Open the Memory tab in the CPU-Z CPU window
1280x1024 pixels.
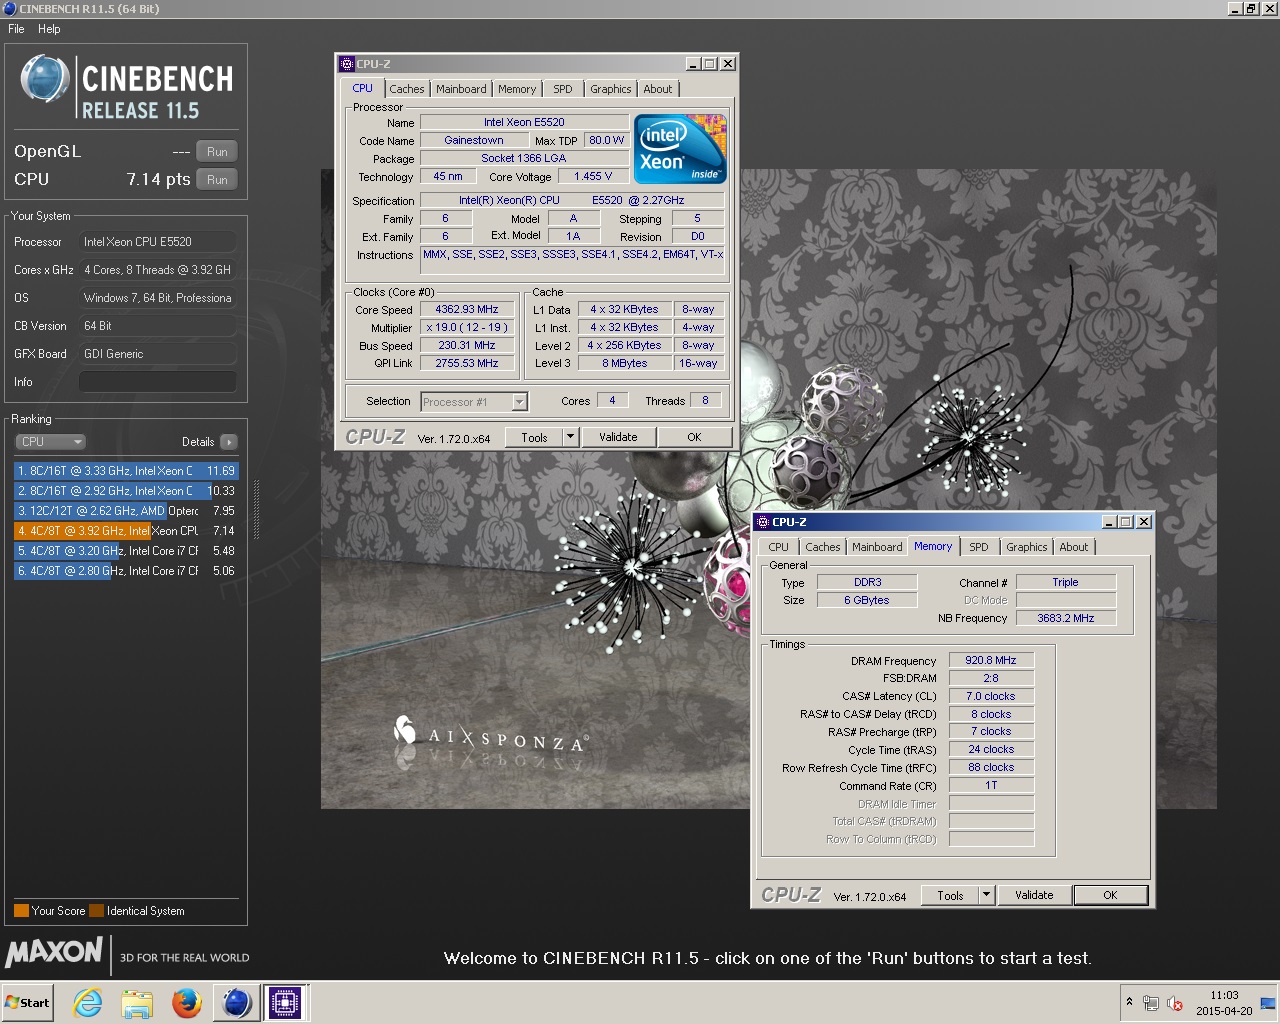(x=517, y=89)
